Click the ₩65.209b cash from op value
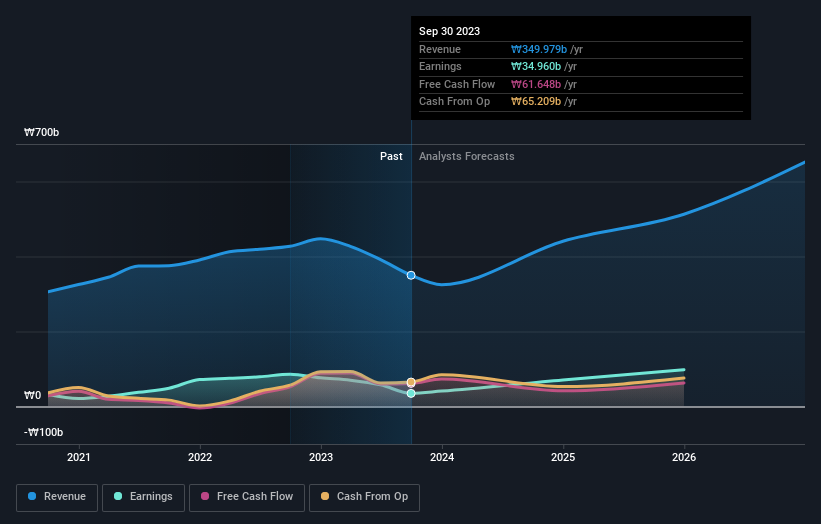 536,102
